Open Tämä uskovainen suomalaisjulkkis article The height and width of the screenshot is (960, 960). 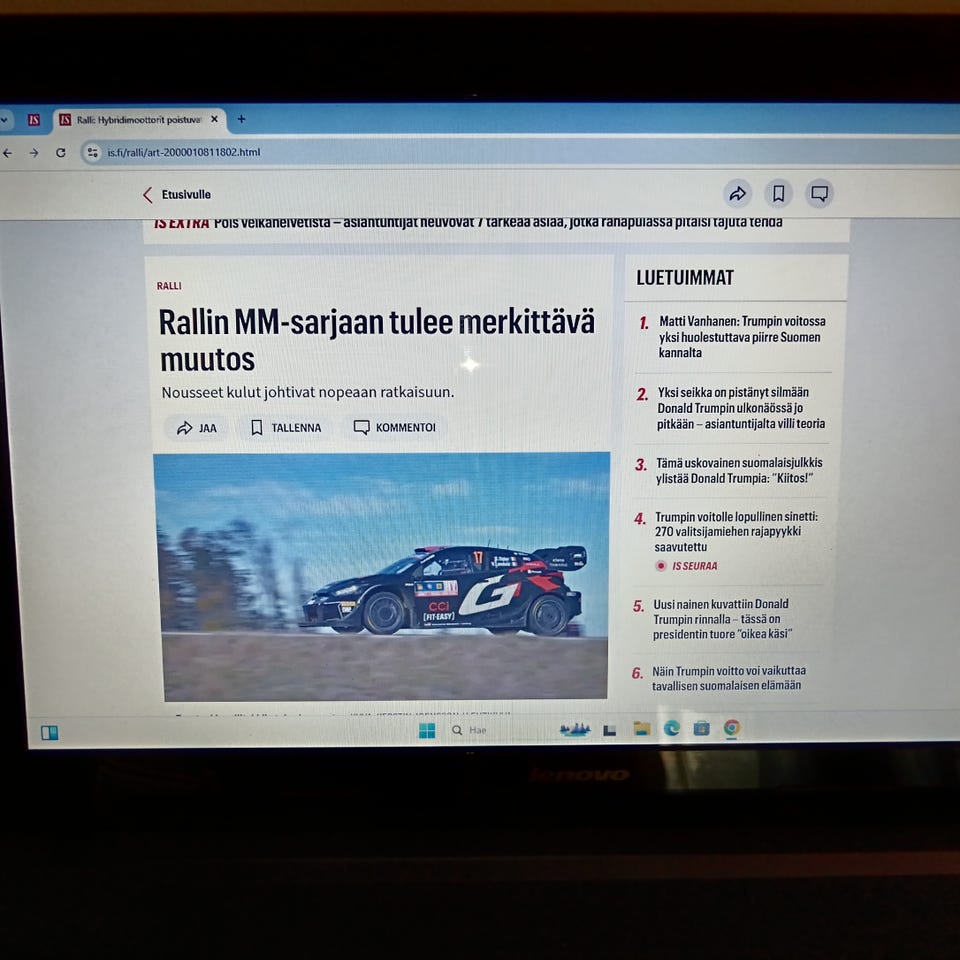point(739,470)
